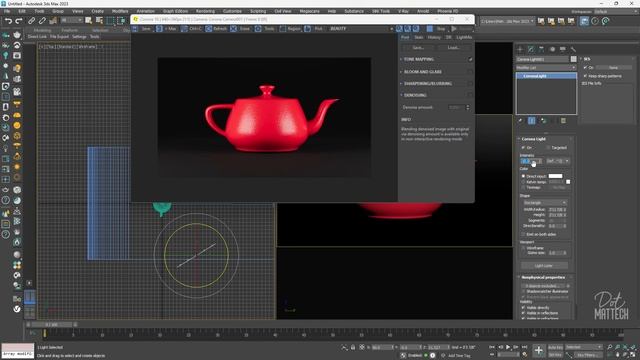
Task: Select the Direct input color radio button
Action: click(524, 176)
